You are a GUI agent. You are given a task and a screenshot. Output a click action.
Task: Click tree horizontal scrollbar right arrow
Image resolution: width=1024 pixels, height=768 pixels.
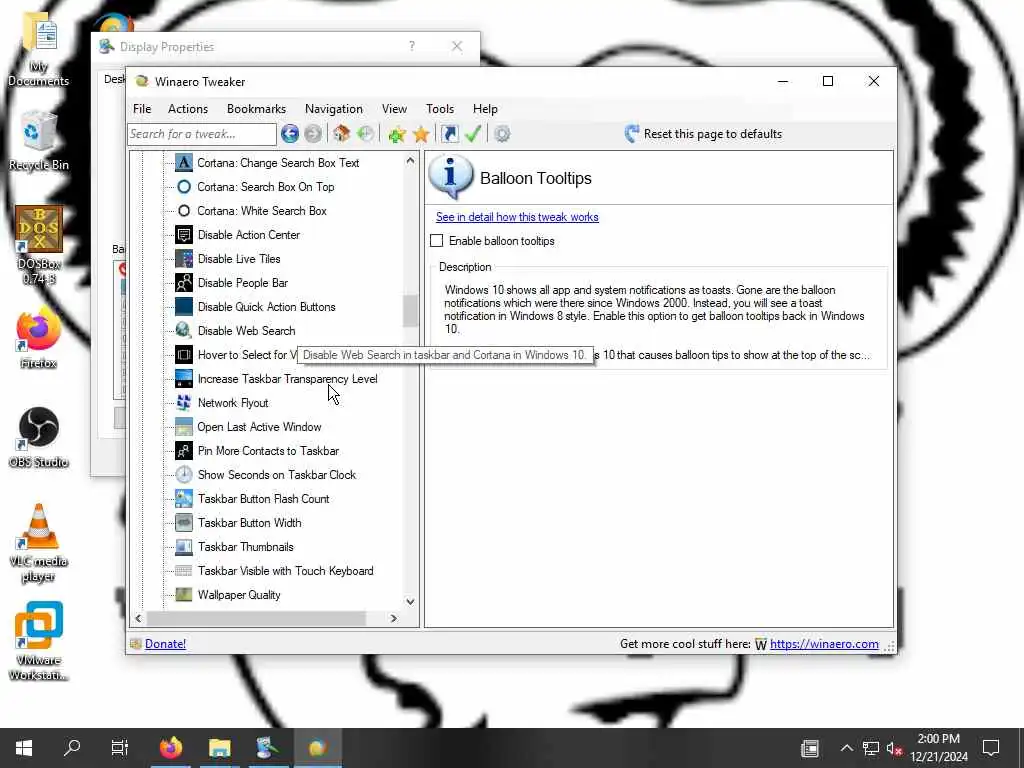(x=393, y=618)
